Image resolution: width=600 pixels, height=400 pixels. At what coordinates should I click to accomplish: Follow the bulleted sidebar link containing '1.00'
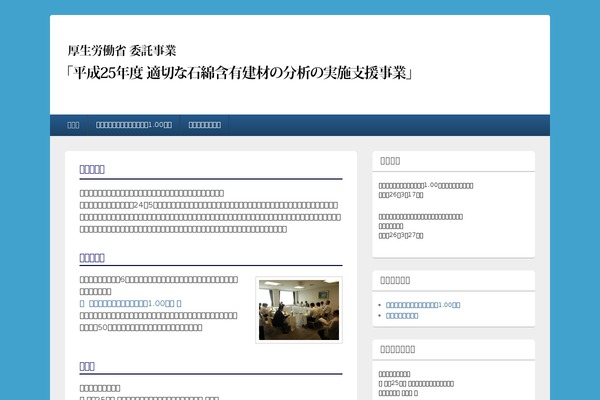423,305
